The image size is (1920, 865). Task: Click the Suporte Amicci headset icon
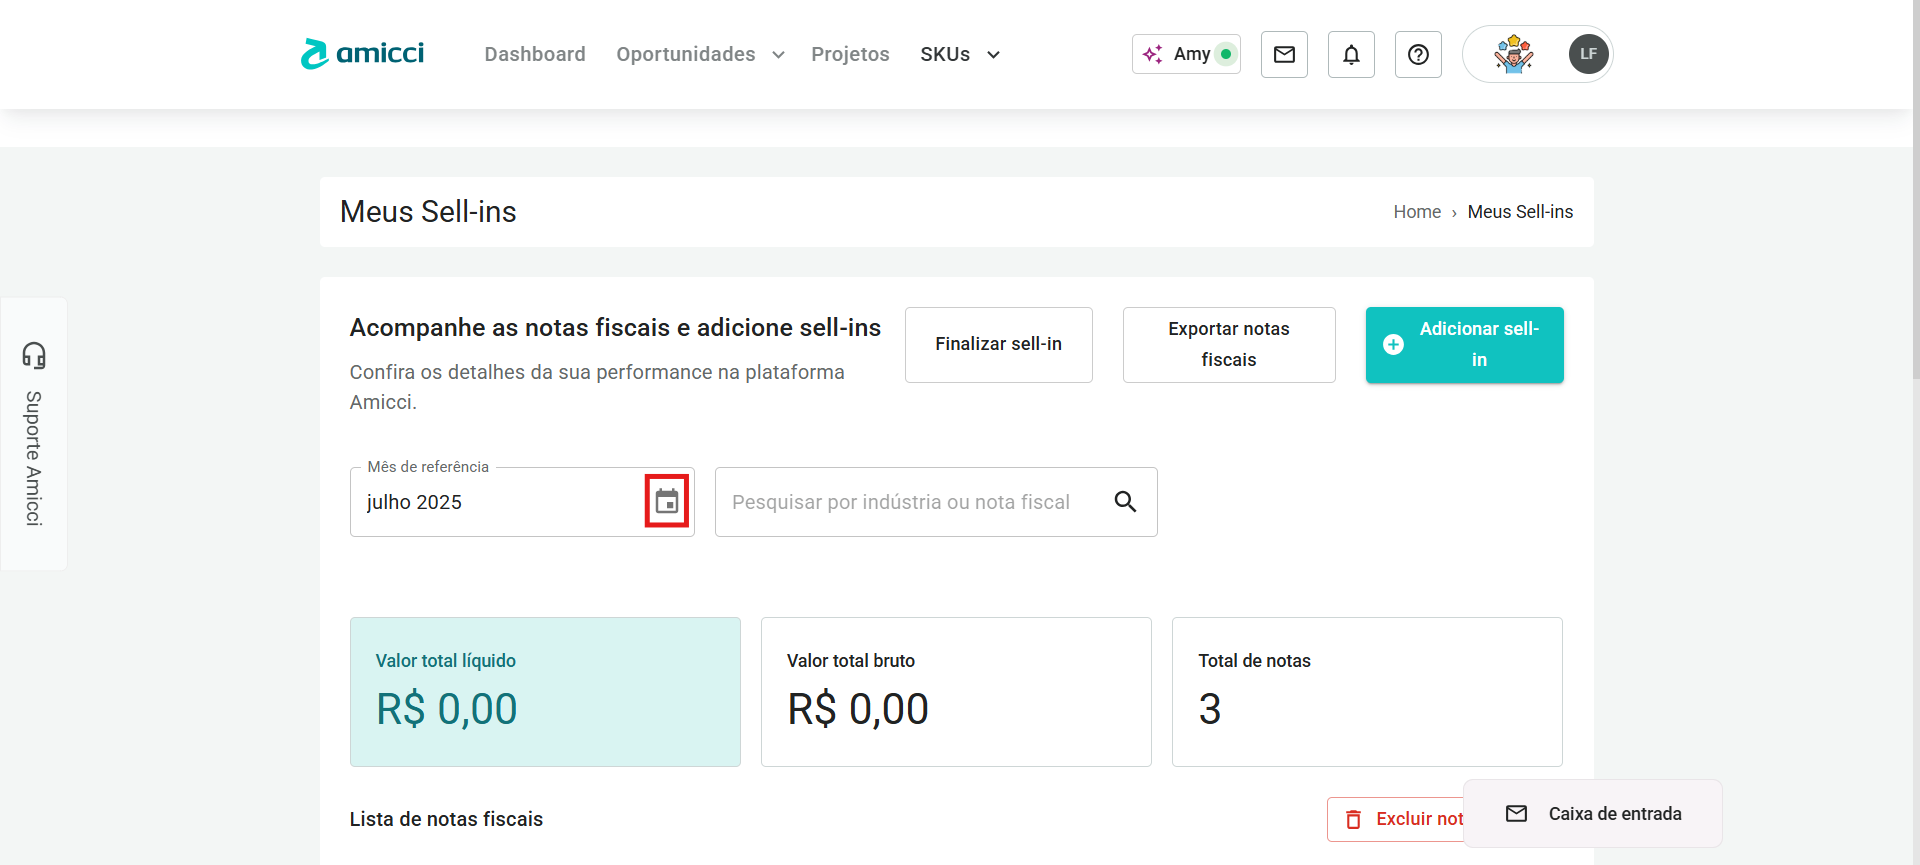(x=34, y=355)
